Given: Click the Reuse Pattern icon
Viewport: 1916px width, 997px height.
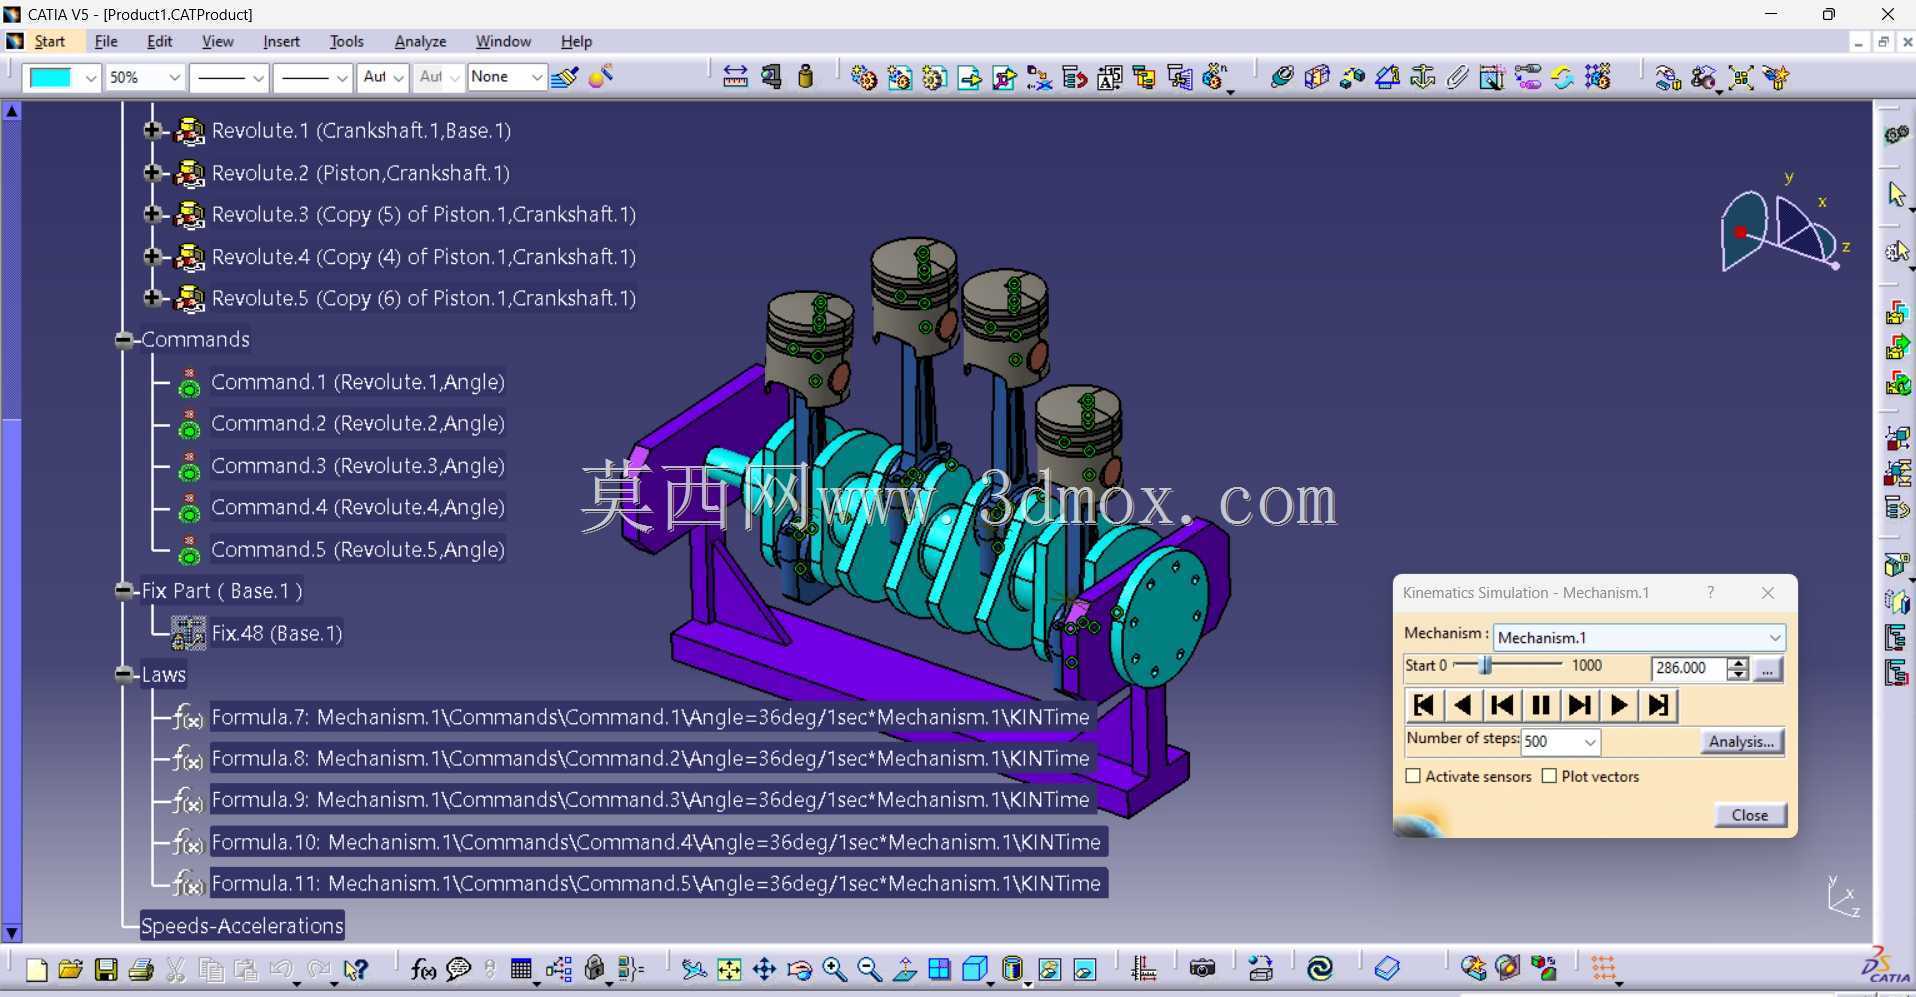Looking at the screenshot, I should point(1597,77).
